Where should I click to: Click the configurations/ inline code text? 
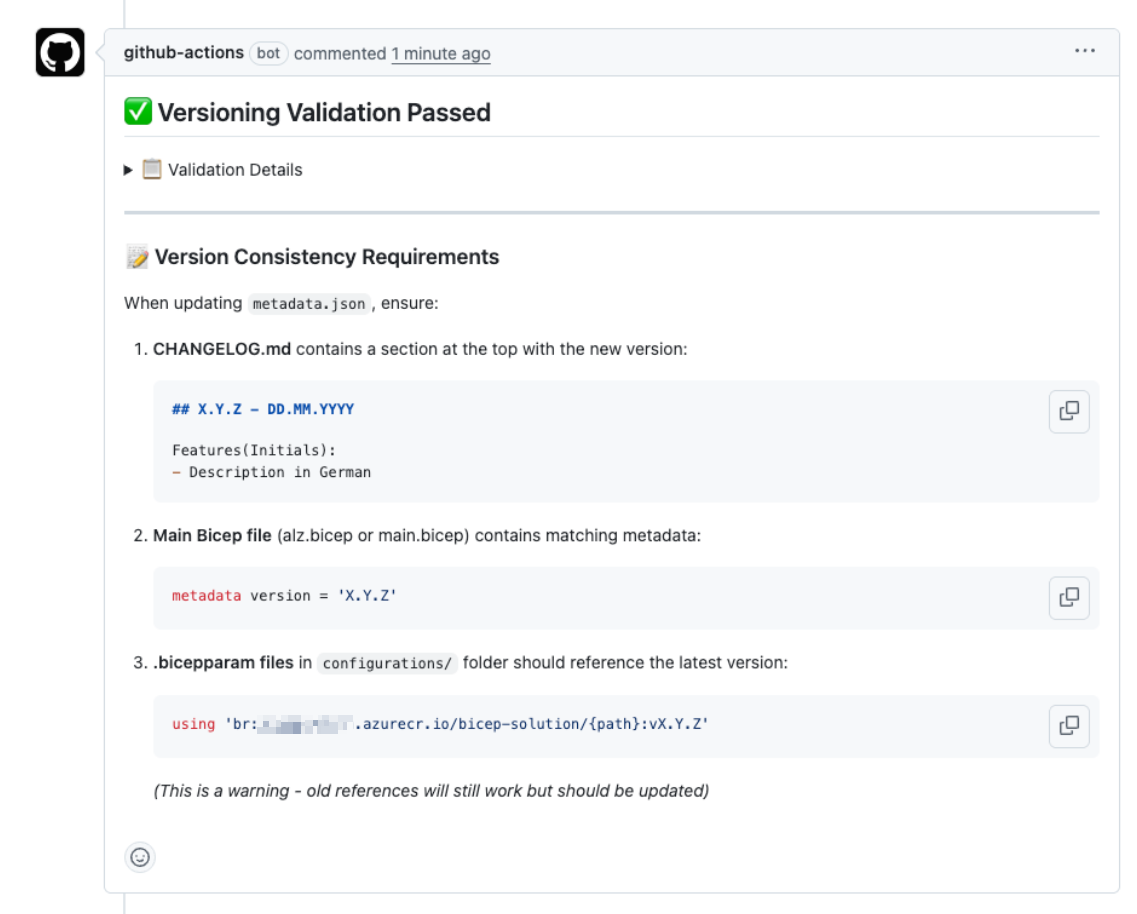pyautogui.click(x=387, y=663)
